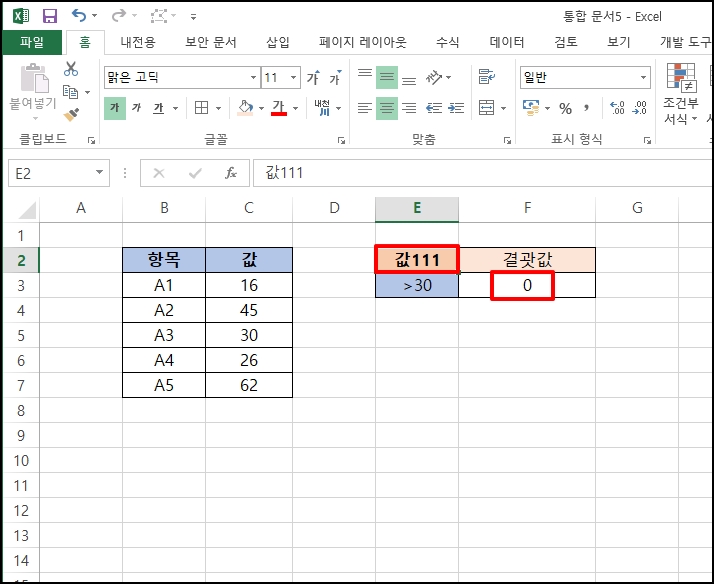The height and width of the screenshot is (584, 714).
Task: Open number format 일반 dropdown
Action: (643, 77)
